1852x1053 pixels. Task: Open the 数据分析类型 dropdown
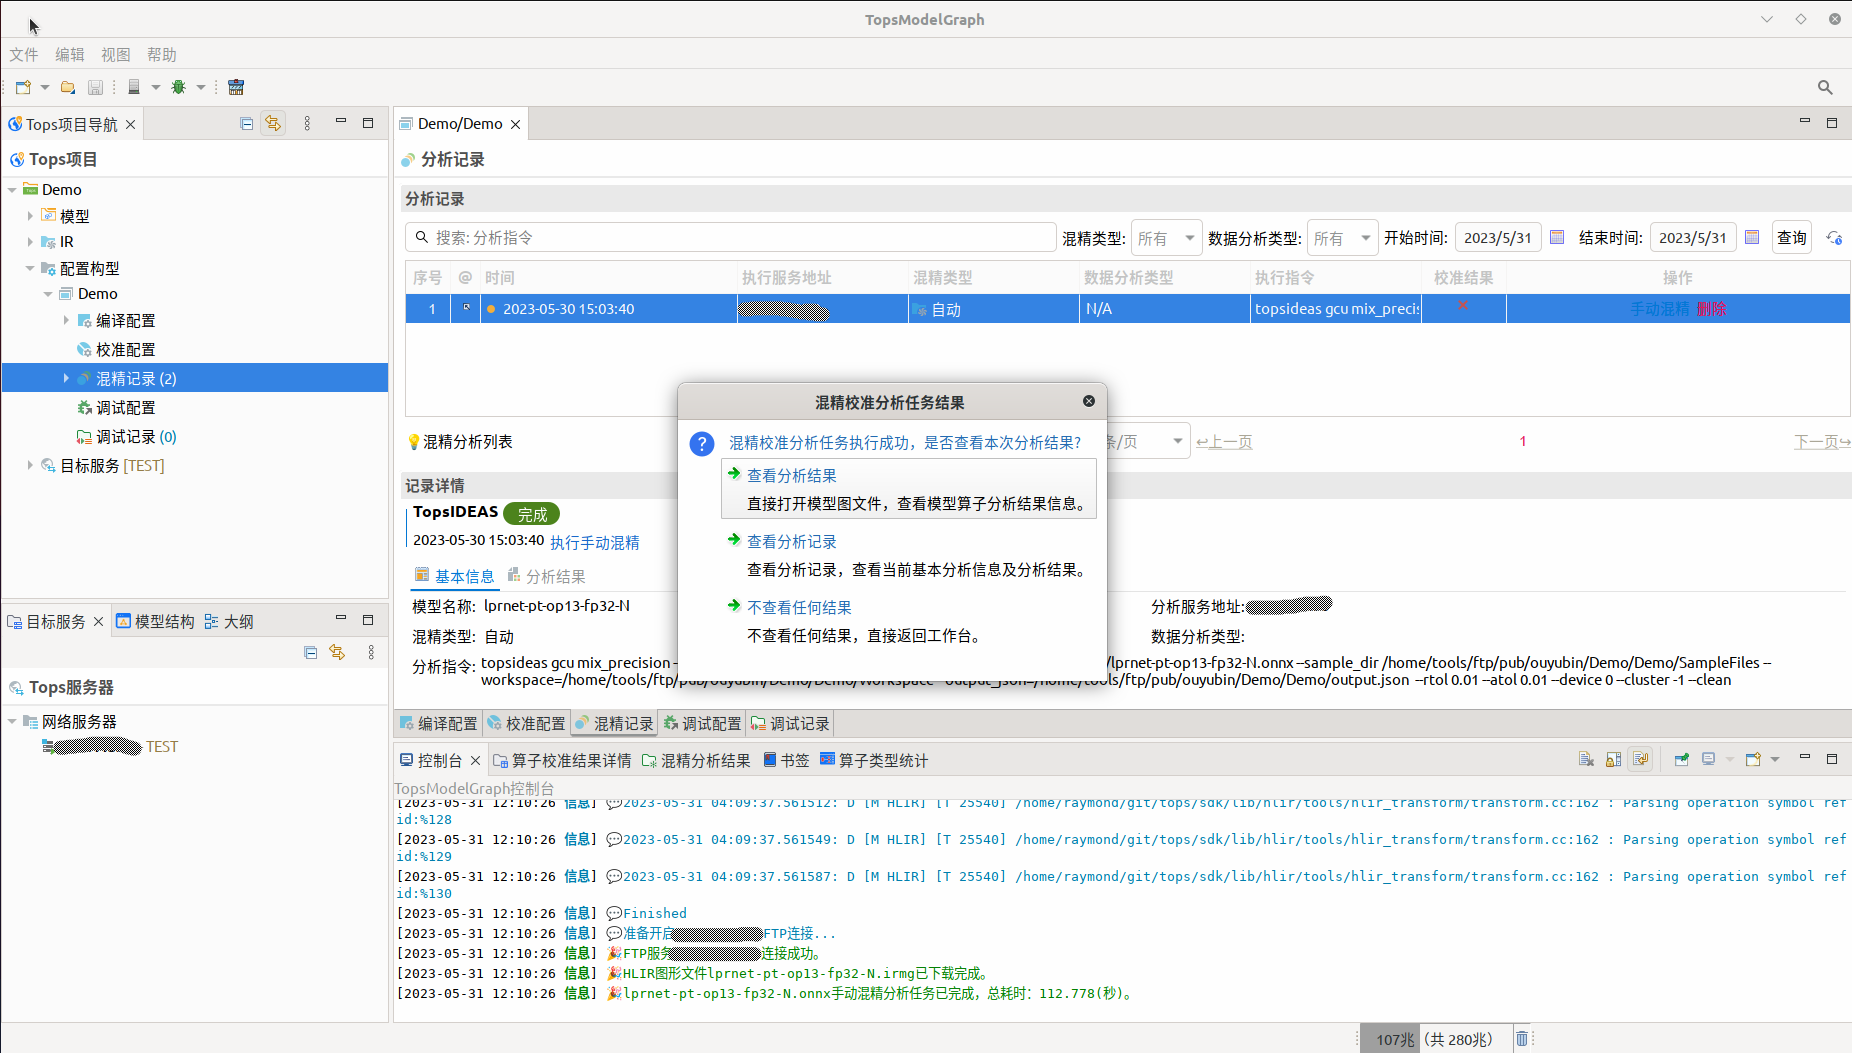coord(1342,238)
